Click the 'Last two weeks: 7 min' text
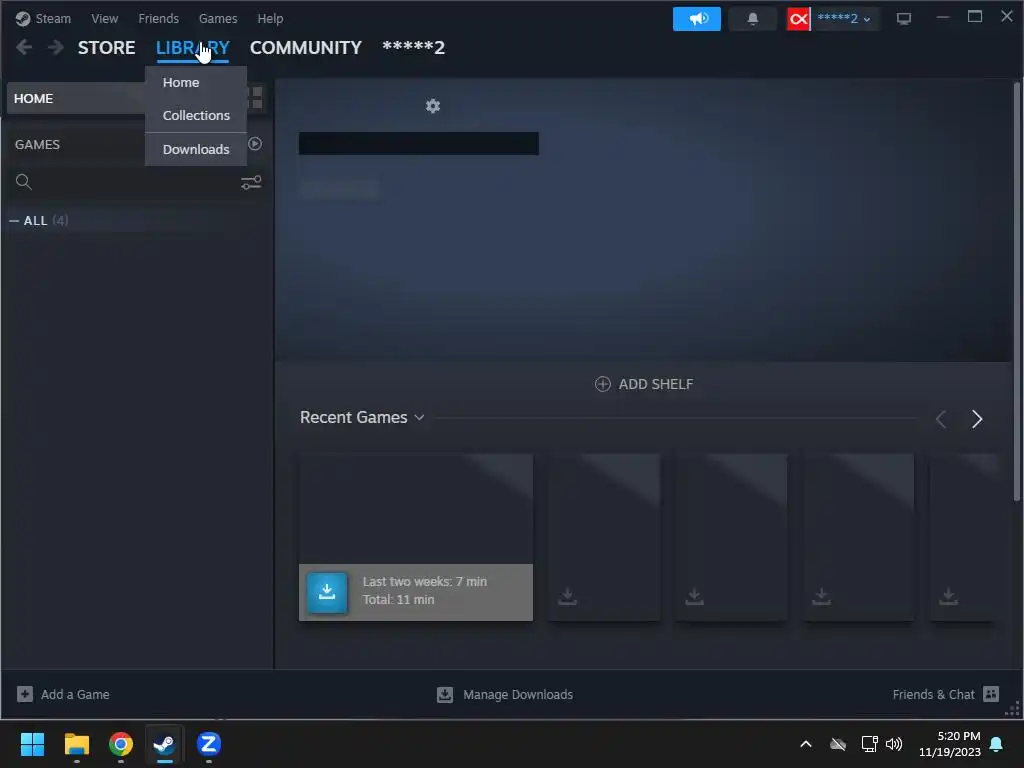The image size is (1024, 768). click(x=424, y=581)
